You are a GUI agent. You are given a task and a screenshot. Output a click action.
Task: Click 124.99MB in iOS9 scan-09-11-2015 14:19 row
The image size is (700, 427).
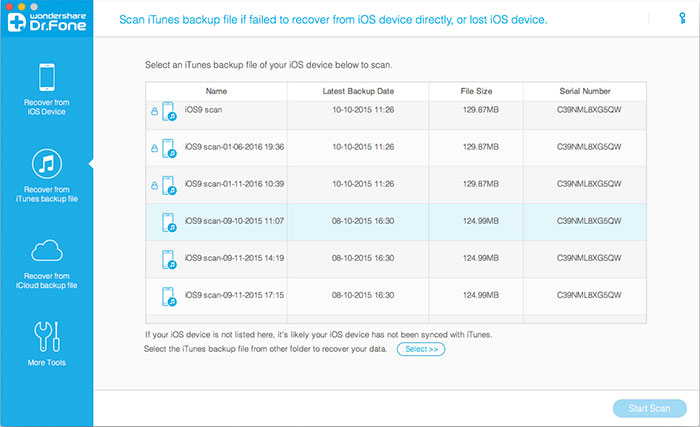(x=481, y=258)
